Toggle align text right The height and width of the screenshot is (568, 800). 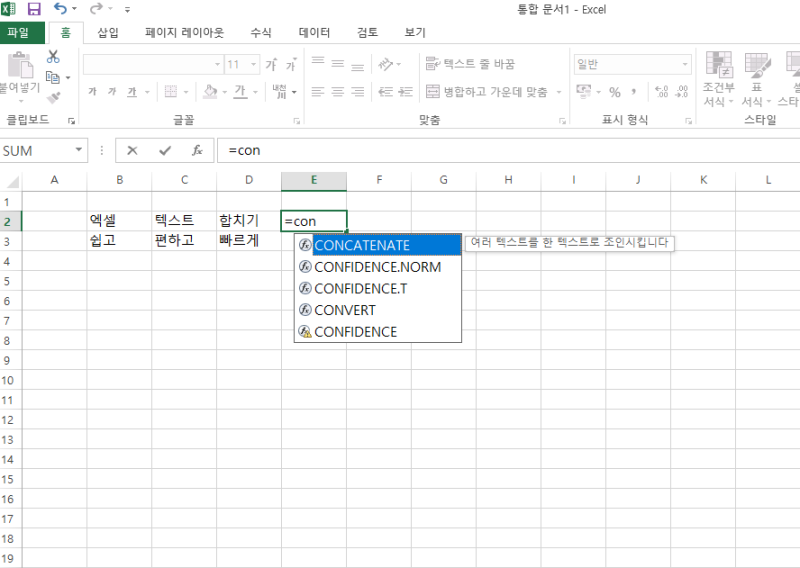point(358,92)
